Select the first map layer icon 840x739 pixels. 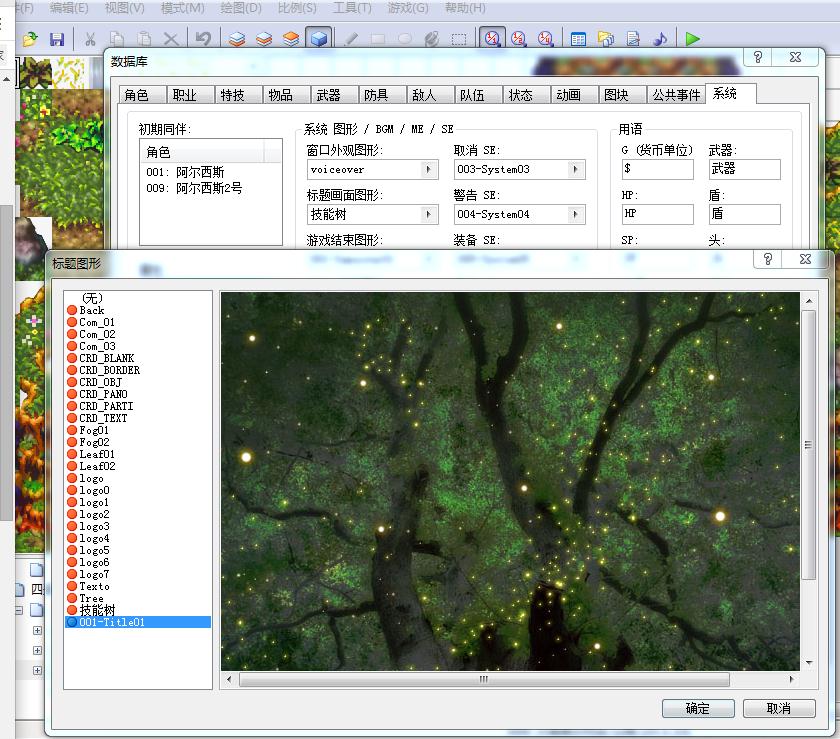pyautogui.click(x=237, y=39)
